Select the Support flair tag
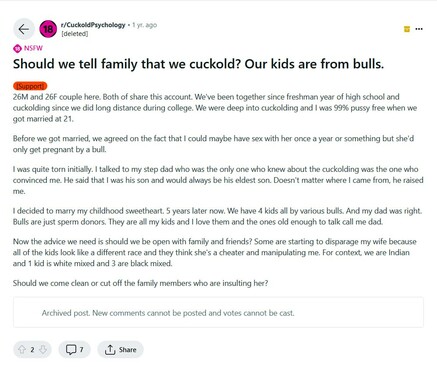The image size is (437, 367). [x=30, y=86]
